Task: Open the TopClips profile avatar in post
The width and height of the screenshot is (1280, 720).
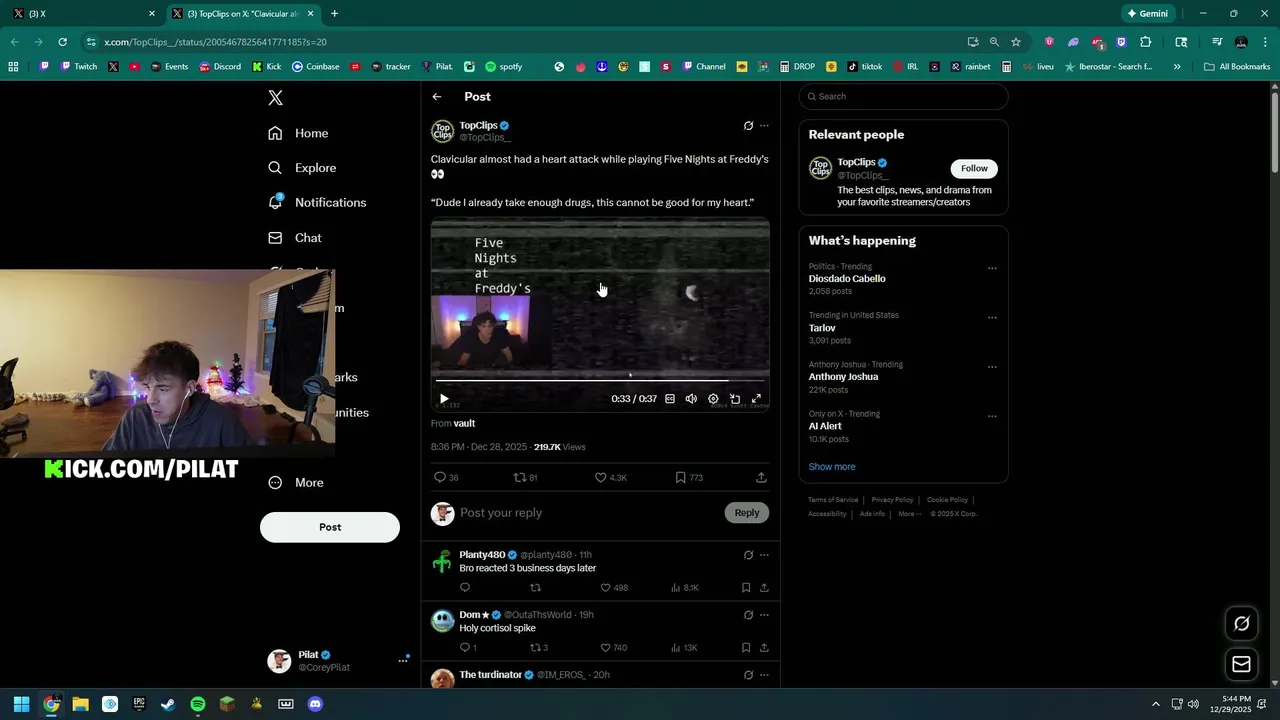Action: tap(442, 131)
